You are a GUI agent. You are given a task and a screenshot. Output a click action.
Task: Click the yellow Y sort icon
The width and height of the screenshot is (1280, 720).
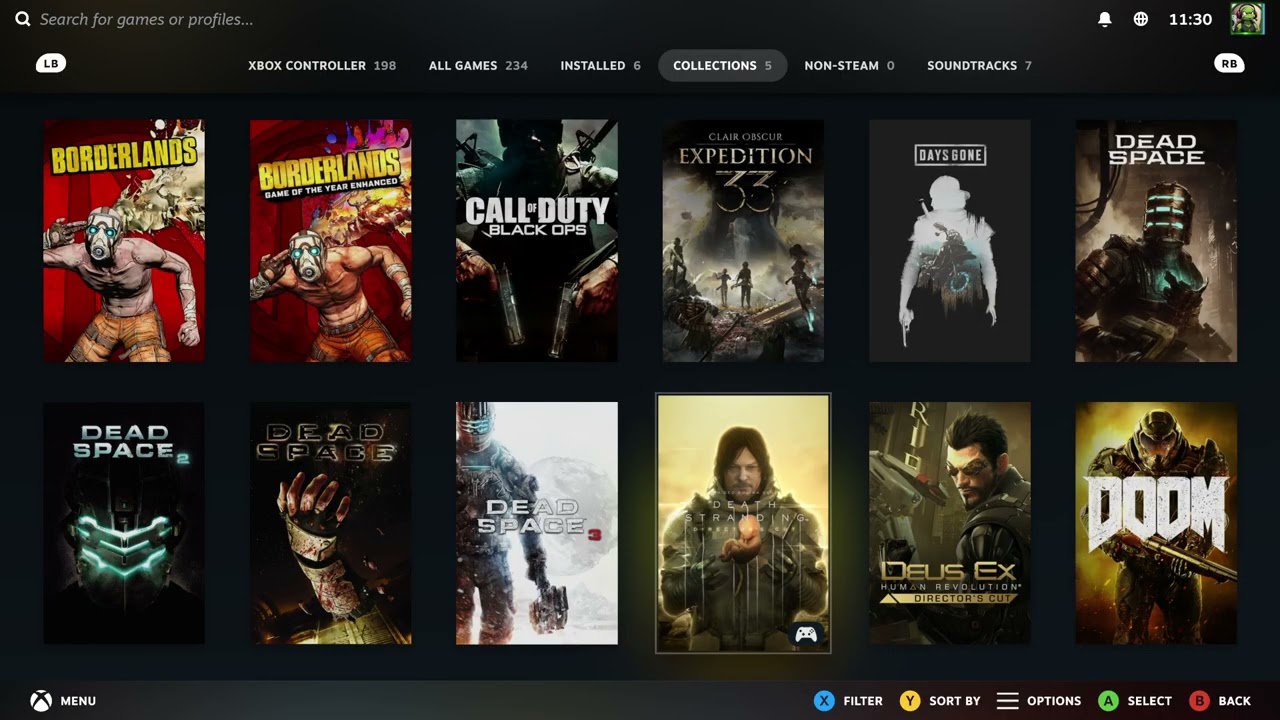click(909, 701)
